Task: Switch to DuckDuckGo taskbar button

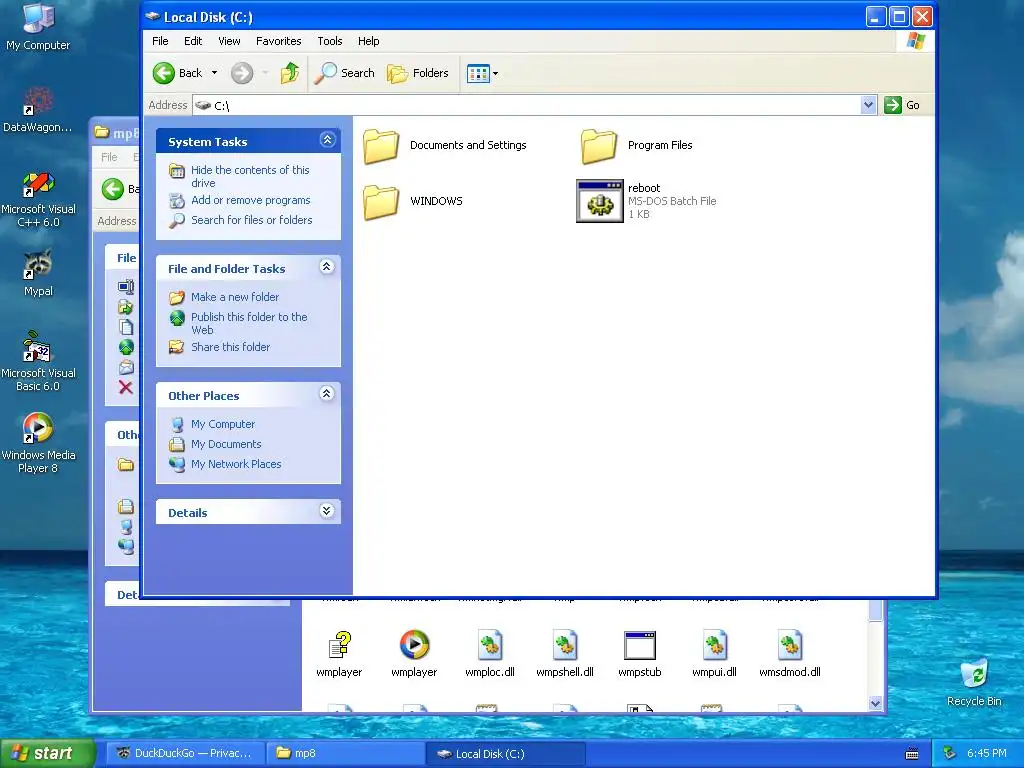Action: click(x=185, y=754)
